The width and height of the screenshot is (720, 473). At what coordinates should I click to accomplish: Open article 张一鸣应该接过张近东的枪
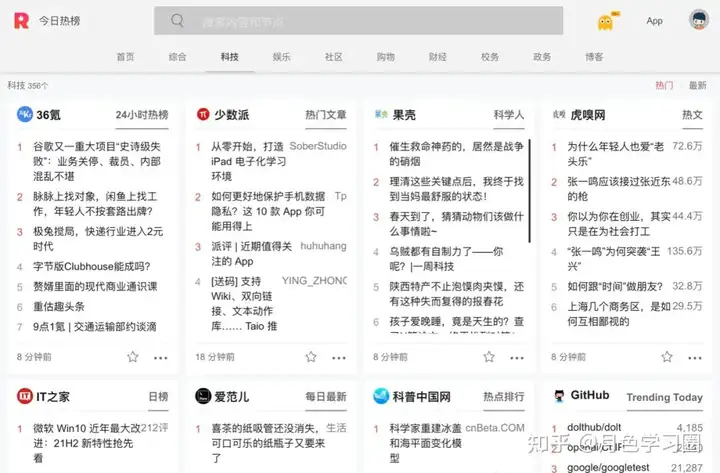click(x=619, y=189)
